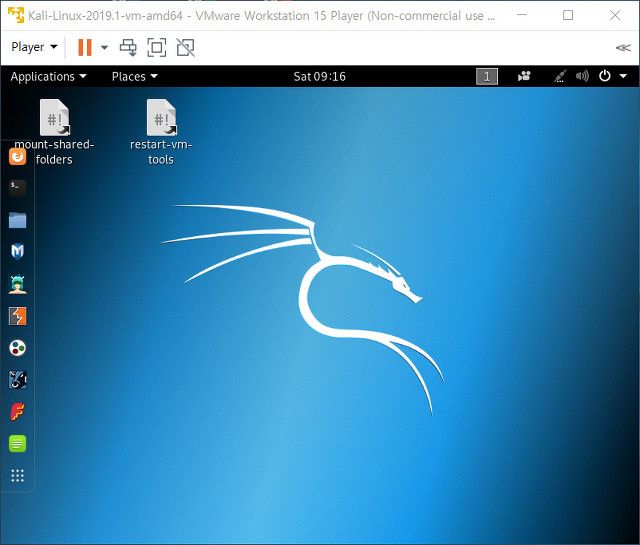Click the power icon in top bar
The width and height of the screenshot is (640, 545).
coord(605,76)
